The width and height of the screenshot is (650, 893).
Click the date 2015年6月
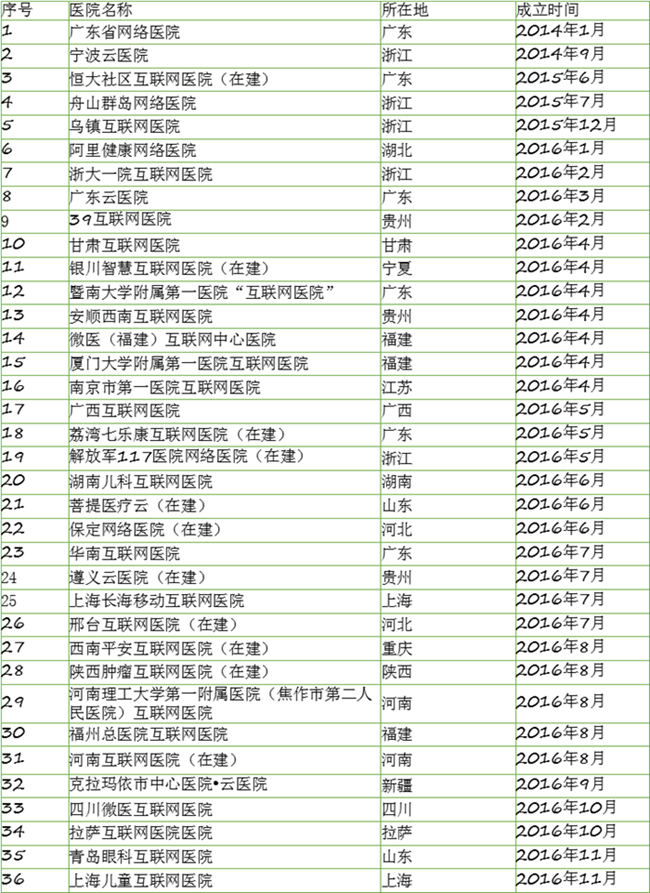(x=560, y=77)
